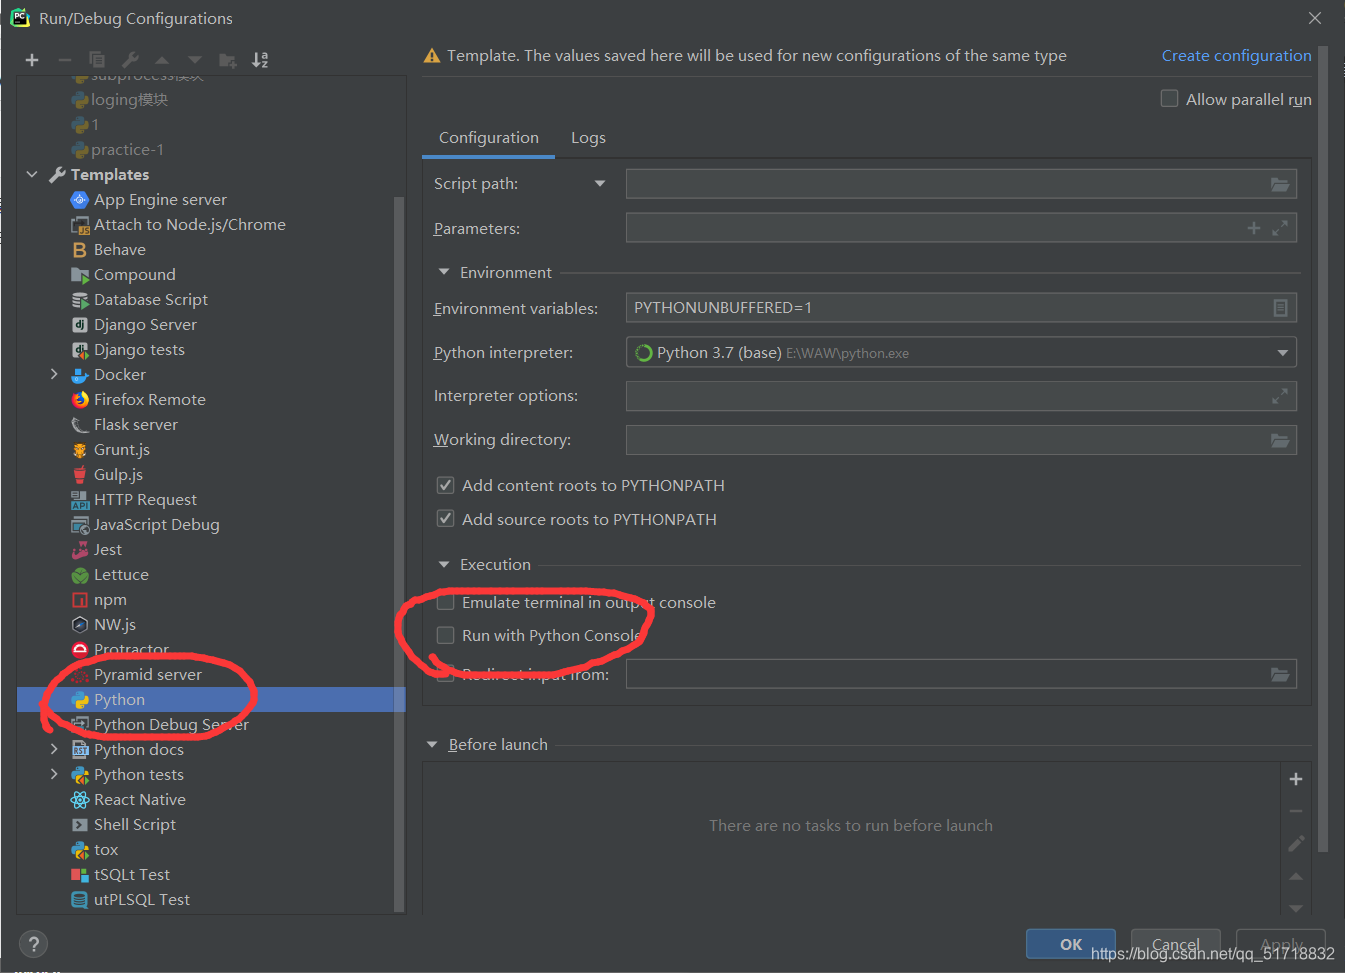1345x973 pixels.
Task: Select the JavaScript Debug template
Action: click(x=156, y=525)
